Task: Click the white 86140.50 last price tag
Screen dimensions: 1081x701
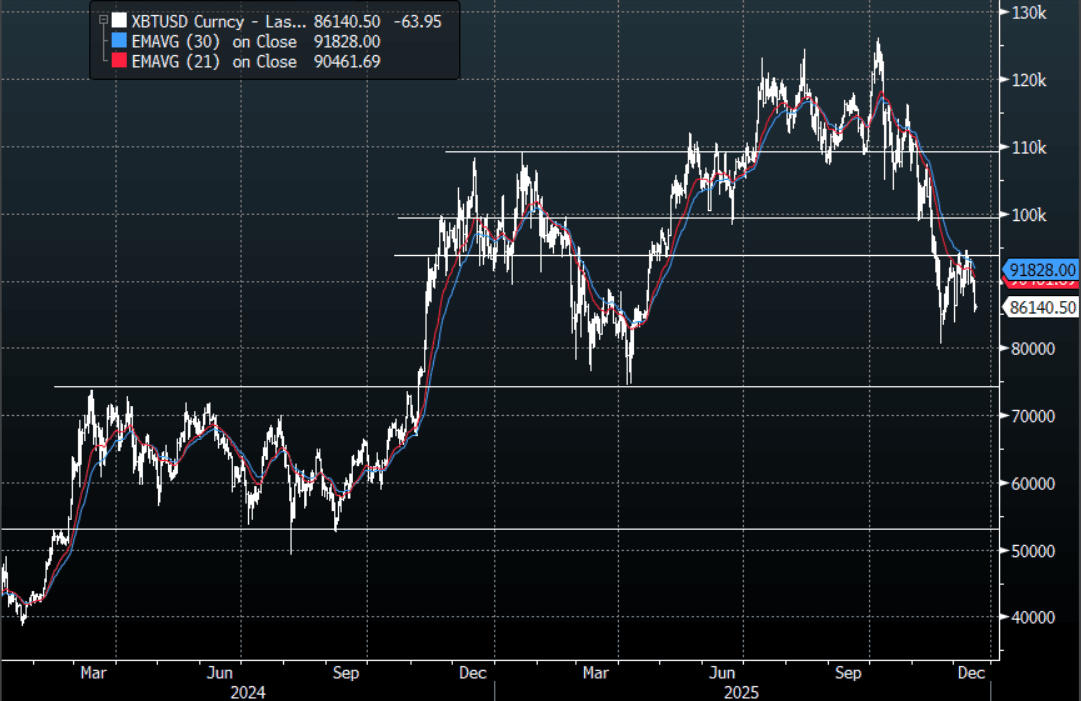Action: (1042, 308)
